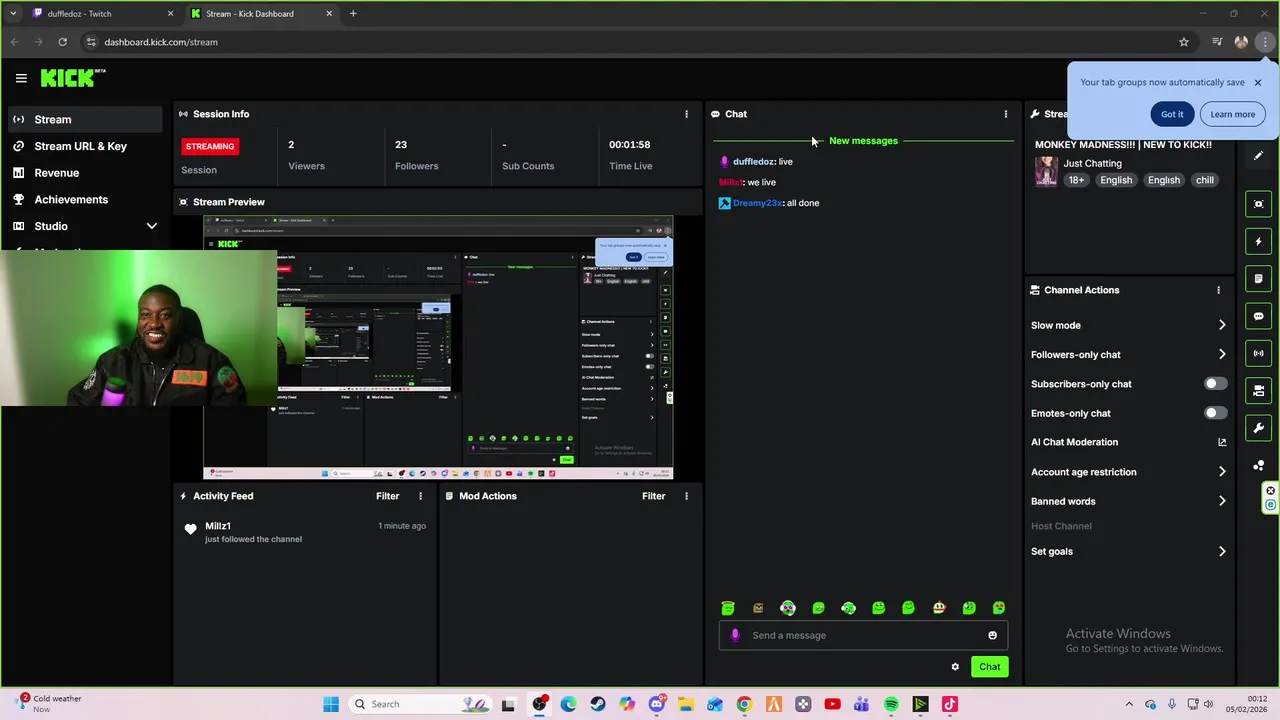Click Got it on tab groups popup
This screenshot has width=1280, height=720.
[x=1172, y=114]
